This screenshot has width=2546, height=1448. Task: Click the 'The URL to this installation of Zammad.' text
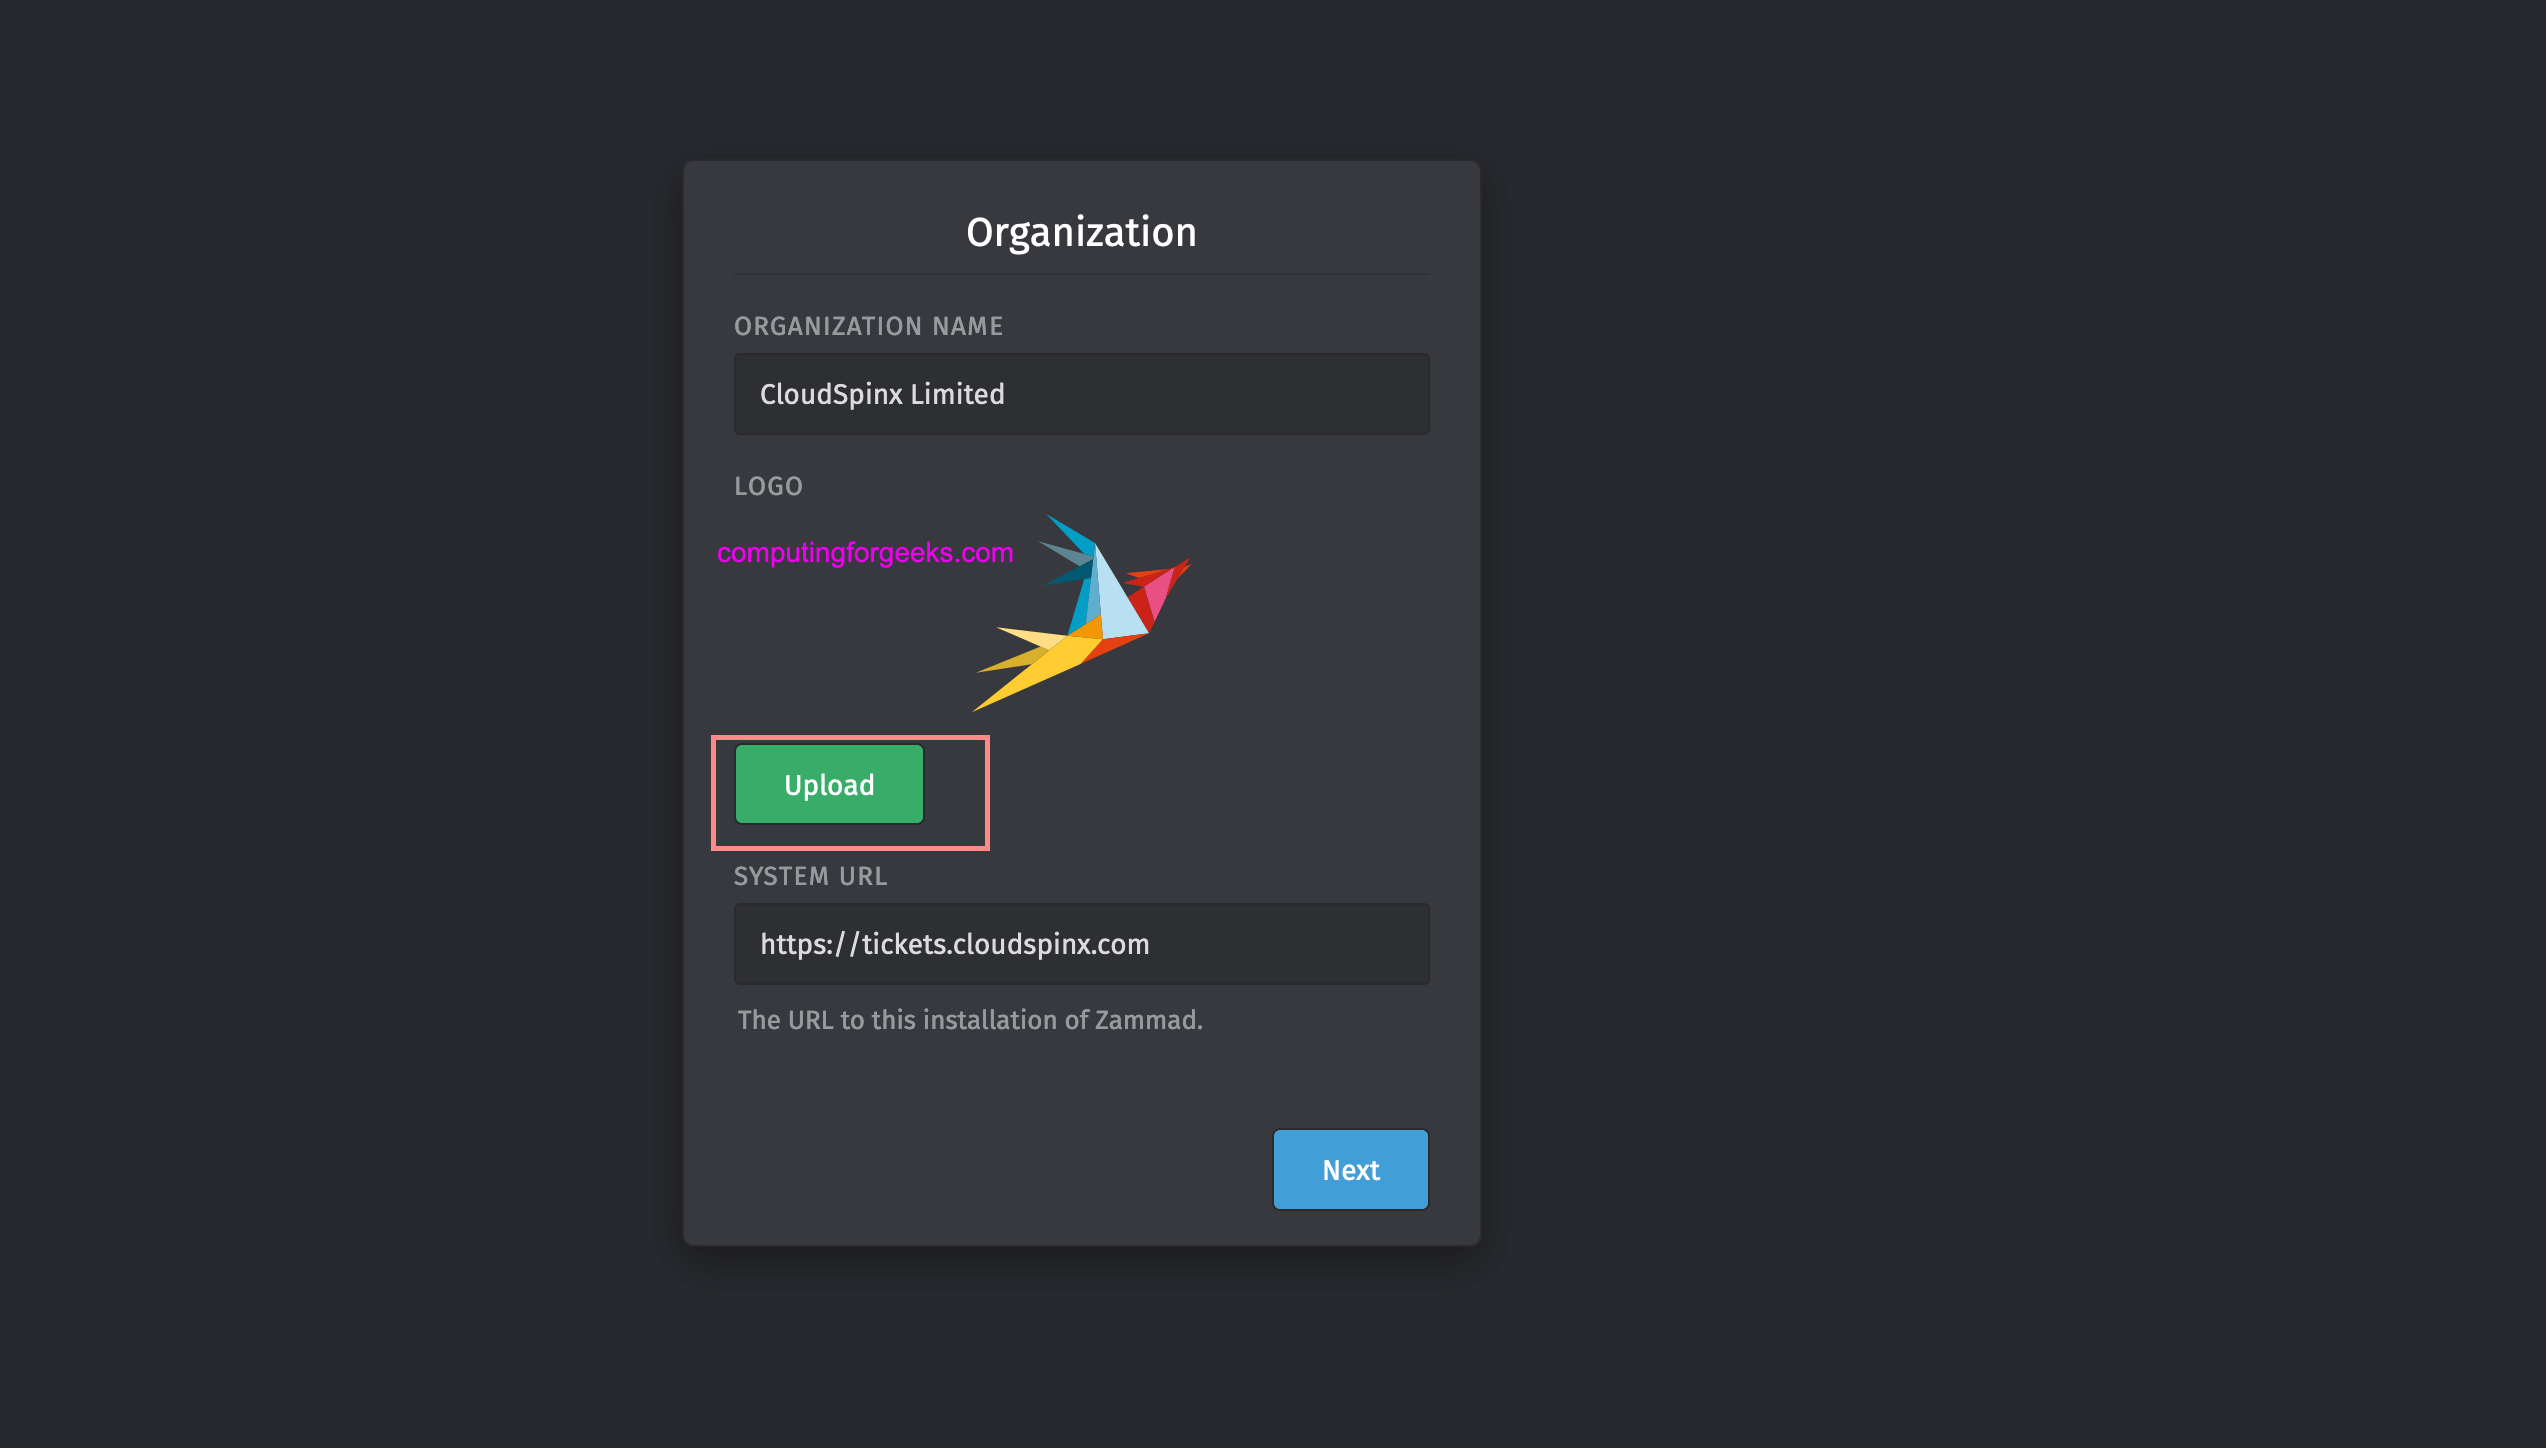(x=970, y=1020)
